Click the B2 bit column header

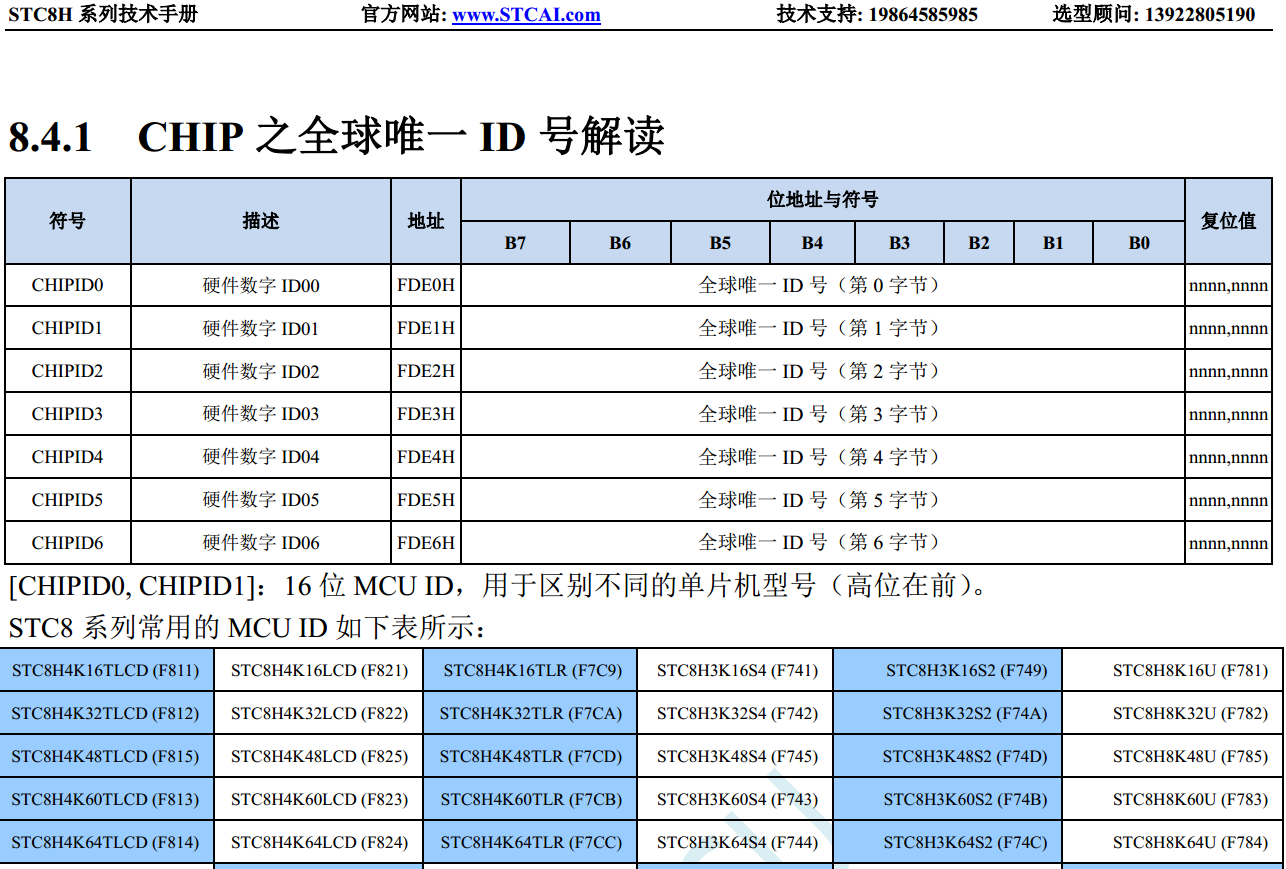click(979, 243)
